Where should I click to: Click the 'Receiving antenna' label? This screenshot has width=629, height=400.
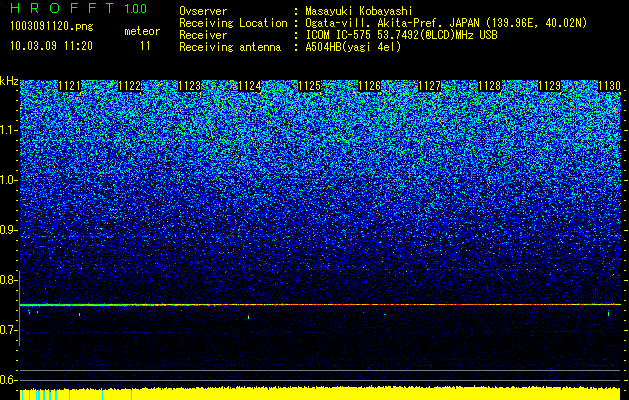tap(230, 47)
